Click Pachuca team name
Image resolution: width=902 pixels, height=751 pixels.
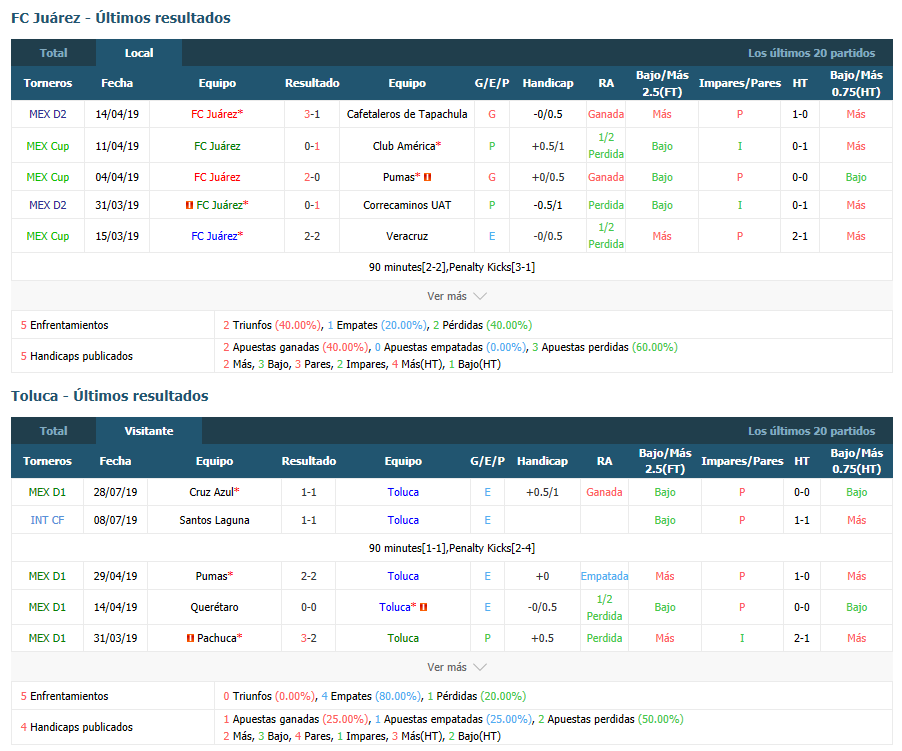(x=217, y=638)
